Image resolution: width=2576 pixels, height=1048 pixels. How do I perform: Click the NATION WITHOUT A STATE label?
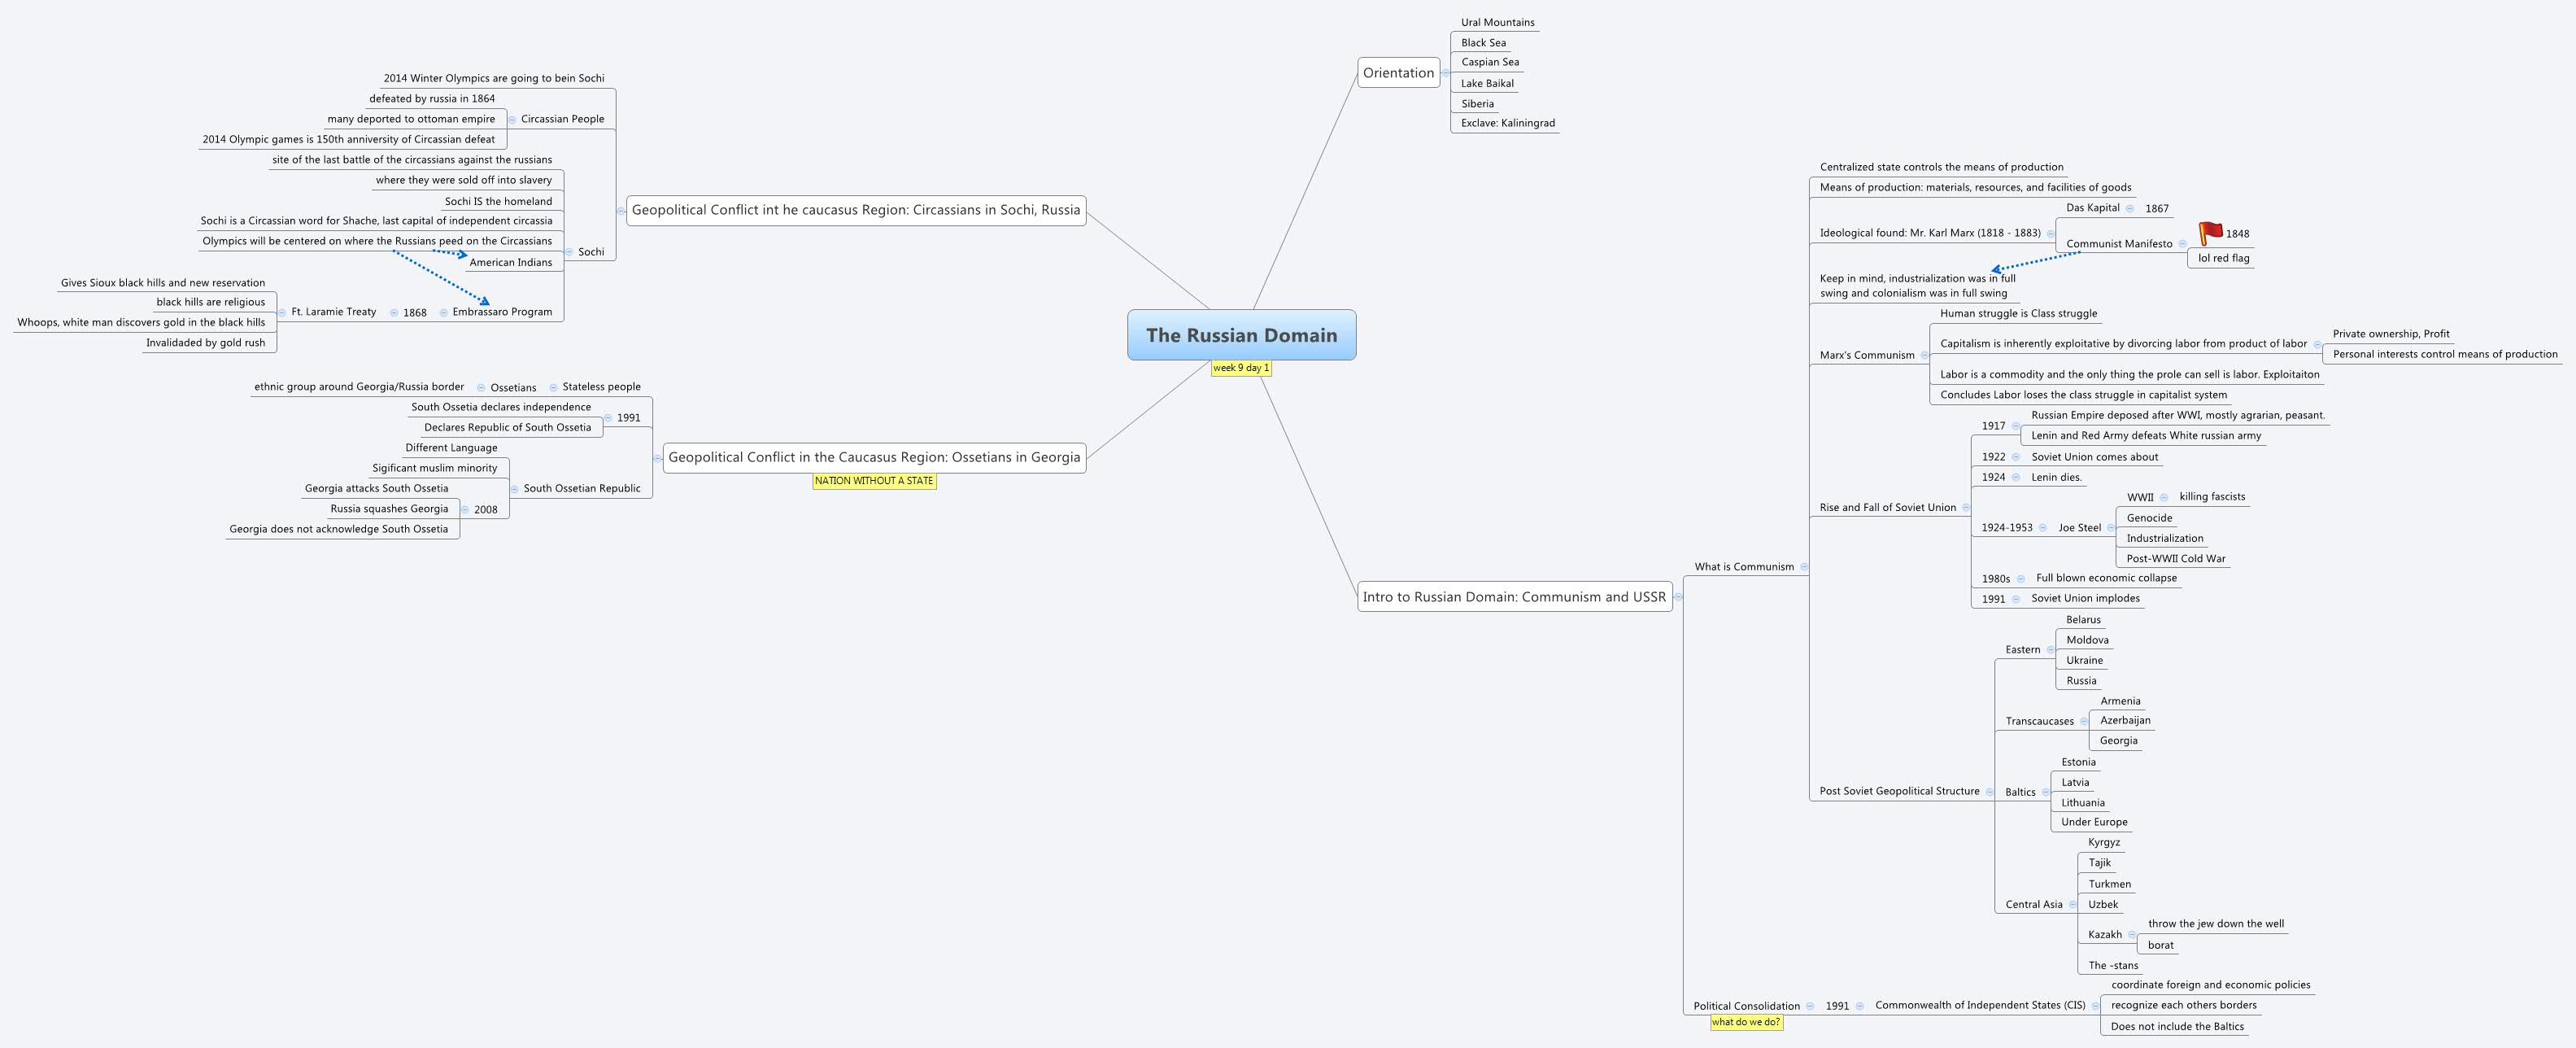874,480
